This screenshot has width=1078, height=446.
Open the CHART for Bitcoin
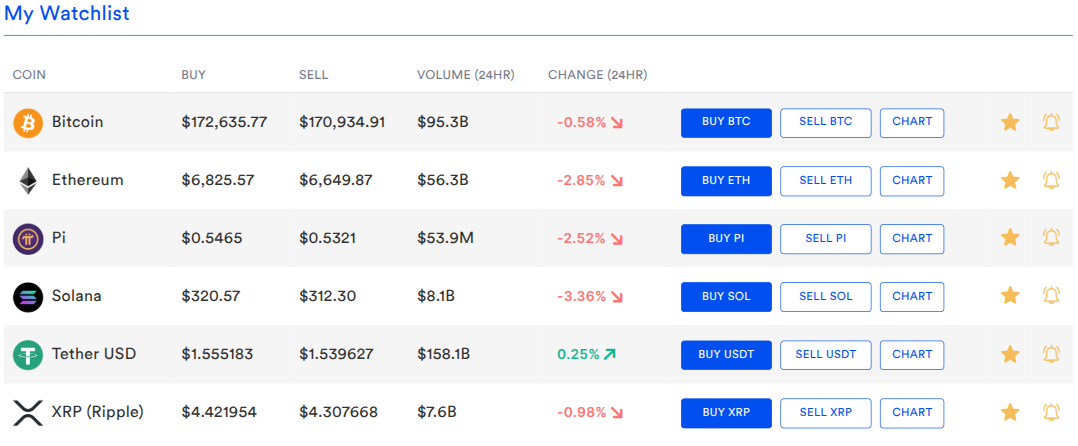[x=912, y=123]
